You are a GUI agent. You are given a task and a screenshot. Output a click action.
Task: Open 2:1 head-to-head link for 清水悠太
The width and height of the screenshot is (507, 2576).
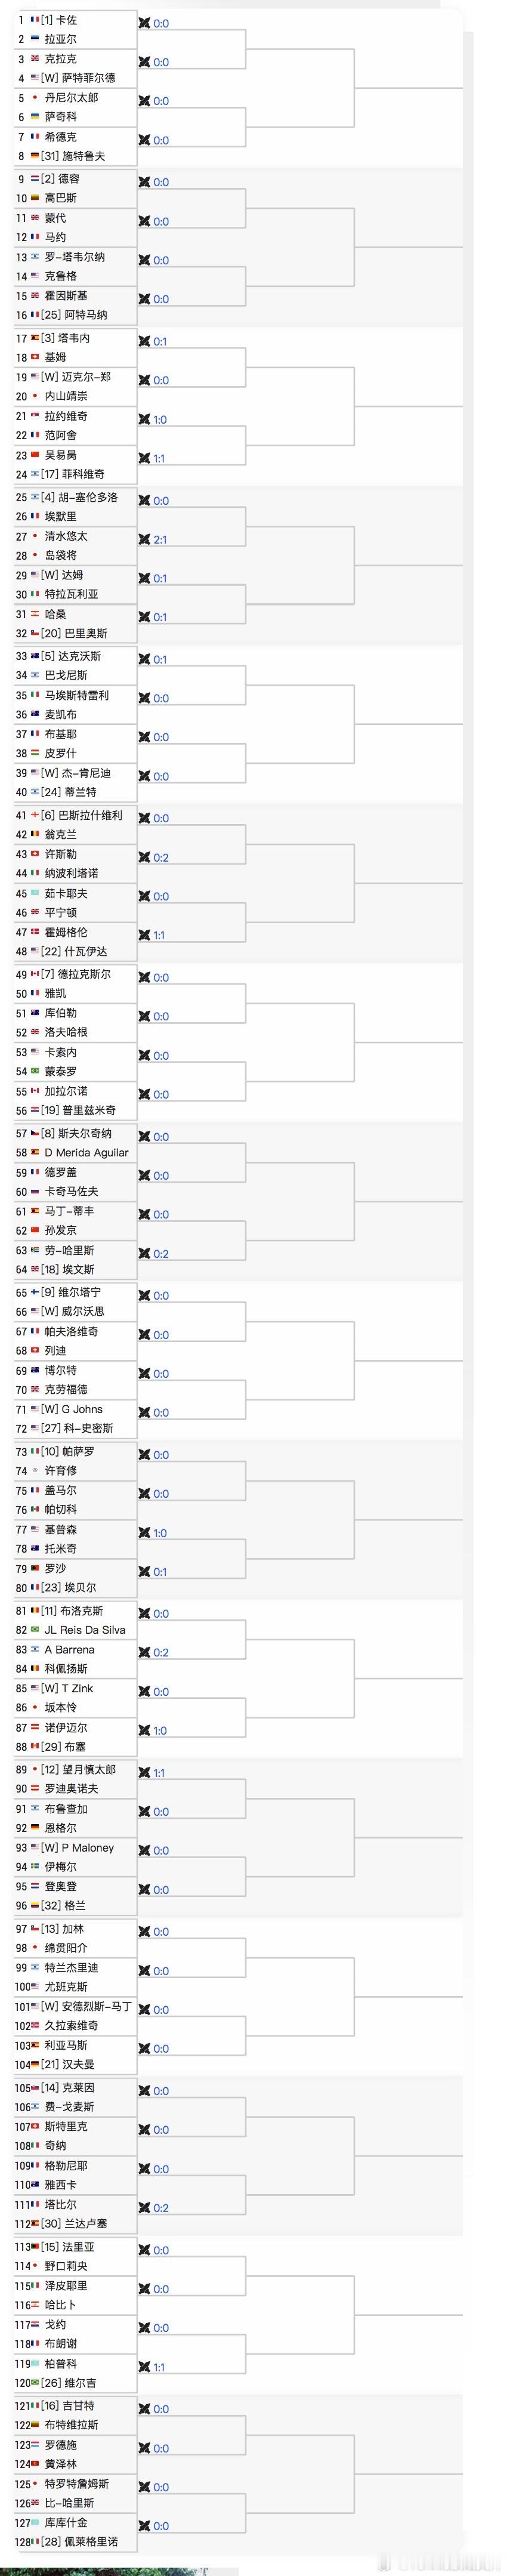(x=160, y=540)
